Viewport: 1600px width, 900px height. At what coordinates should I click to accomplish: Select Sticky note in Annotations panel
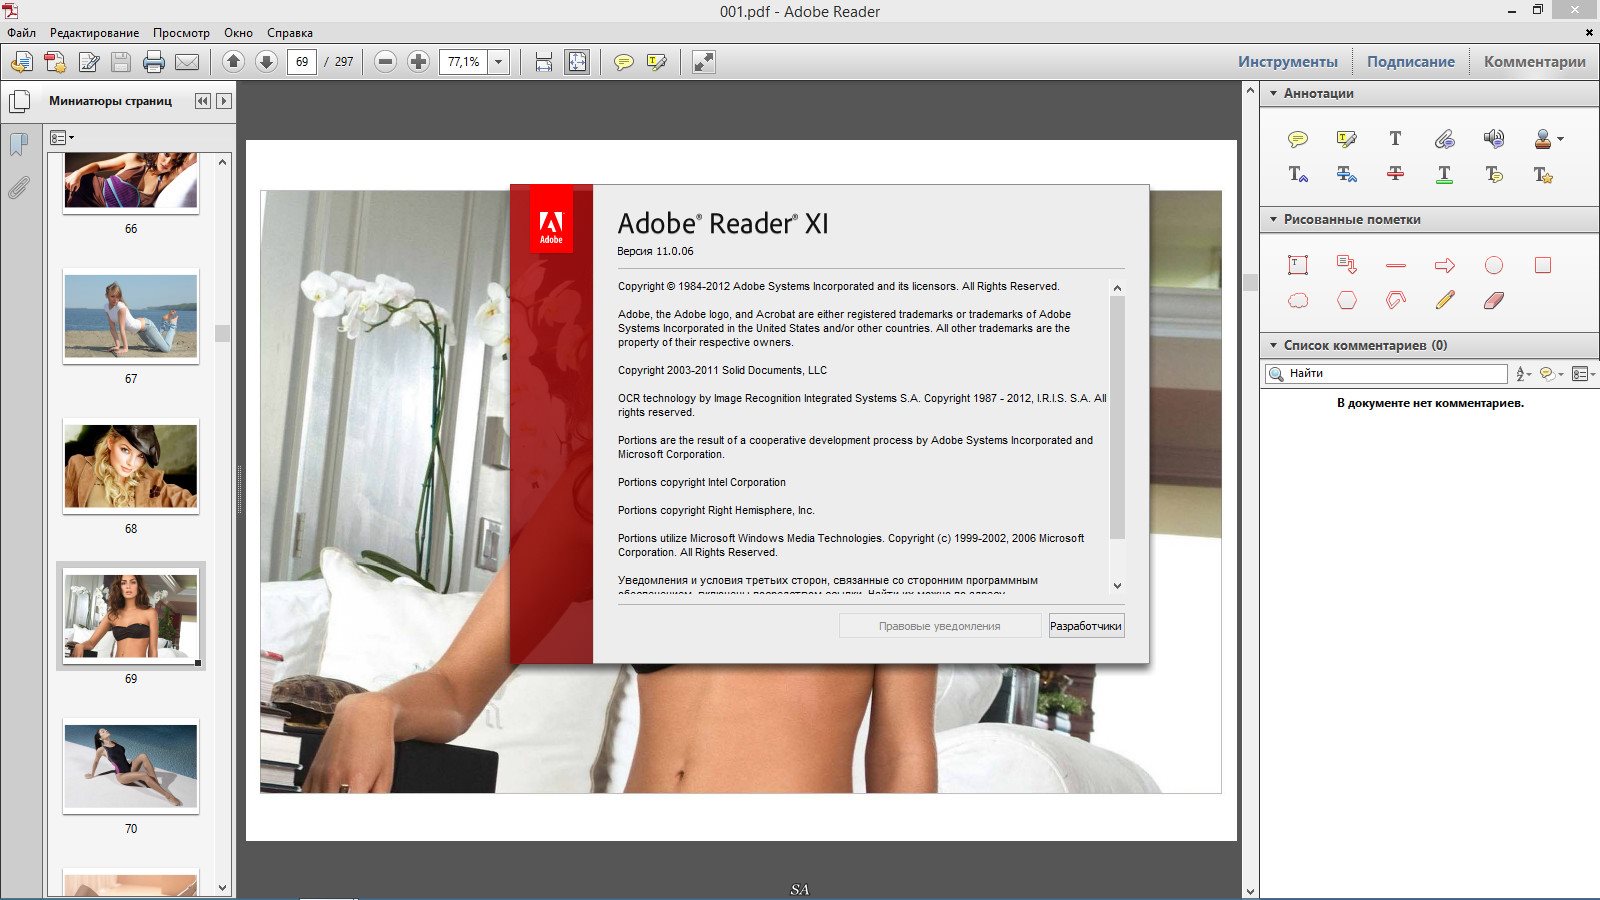click(1298, 139)
